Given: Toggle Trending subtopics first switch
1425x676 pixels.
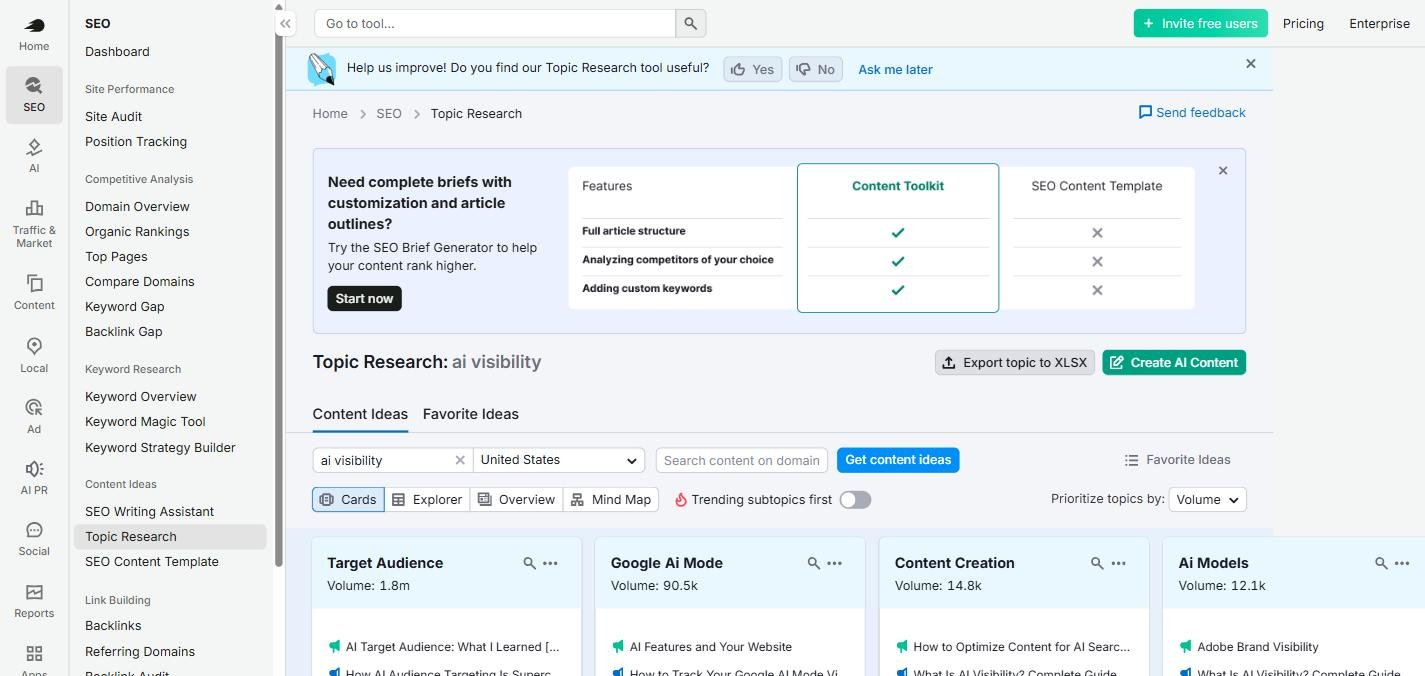Looking at the screenshot, I should coord(855,499).
